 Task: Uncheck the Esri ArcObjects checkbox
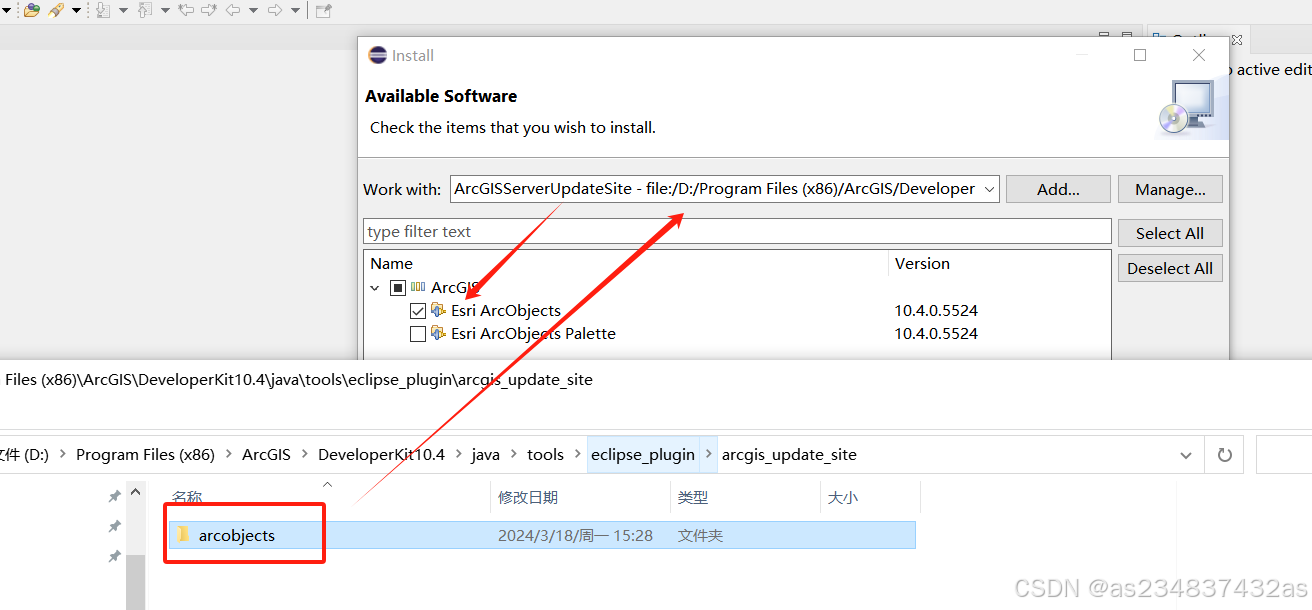[x=417, y=310]
